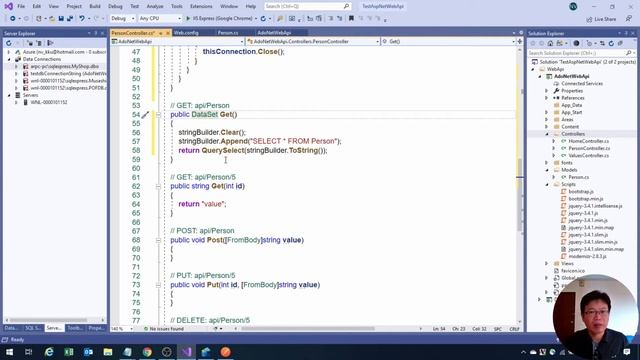Select Person.cs under Models in Solution Explorer
Viewport: 640px width, 360px height.
tap(578, 177)
